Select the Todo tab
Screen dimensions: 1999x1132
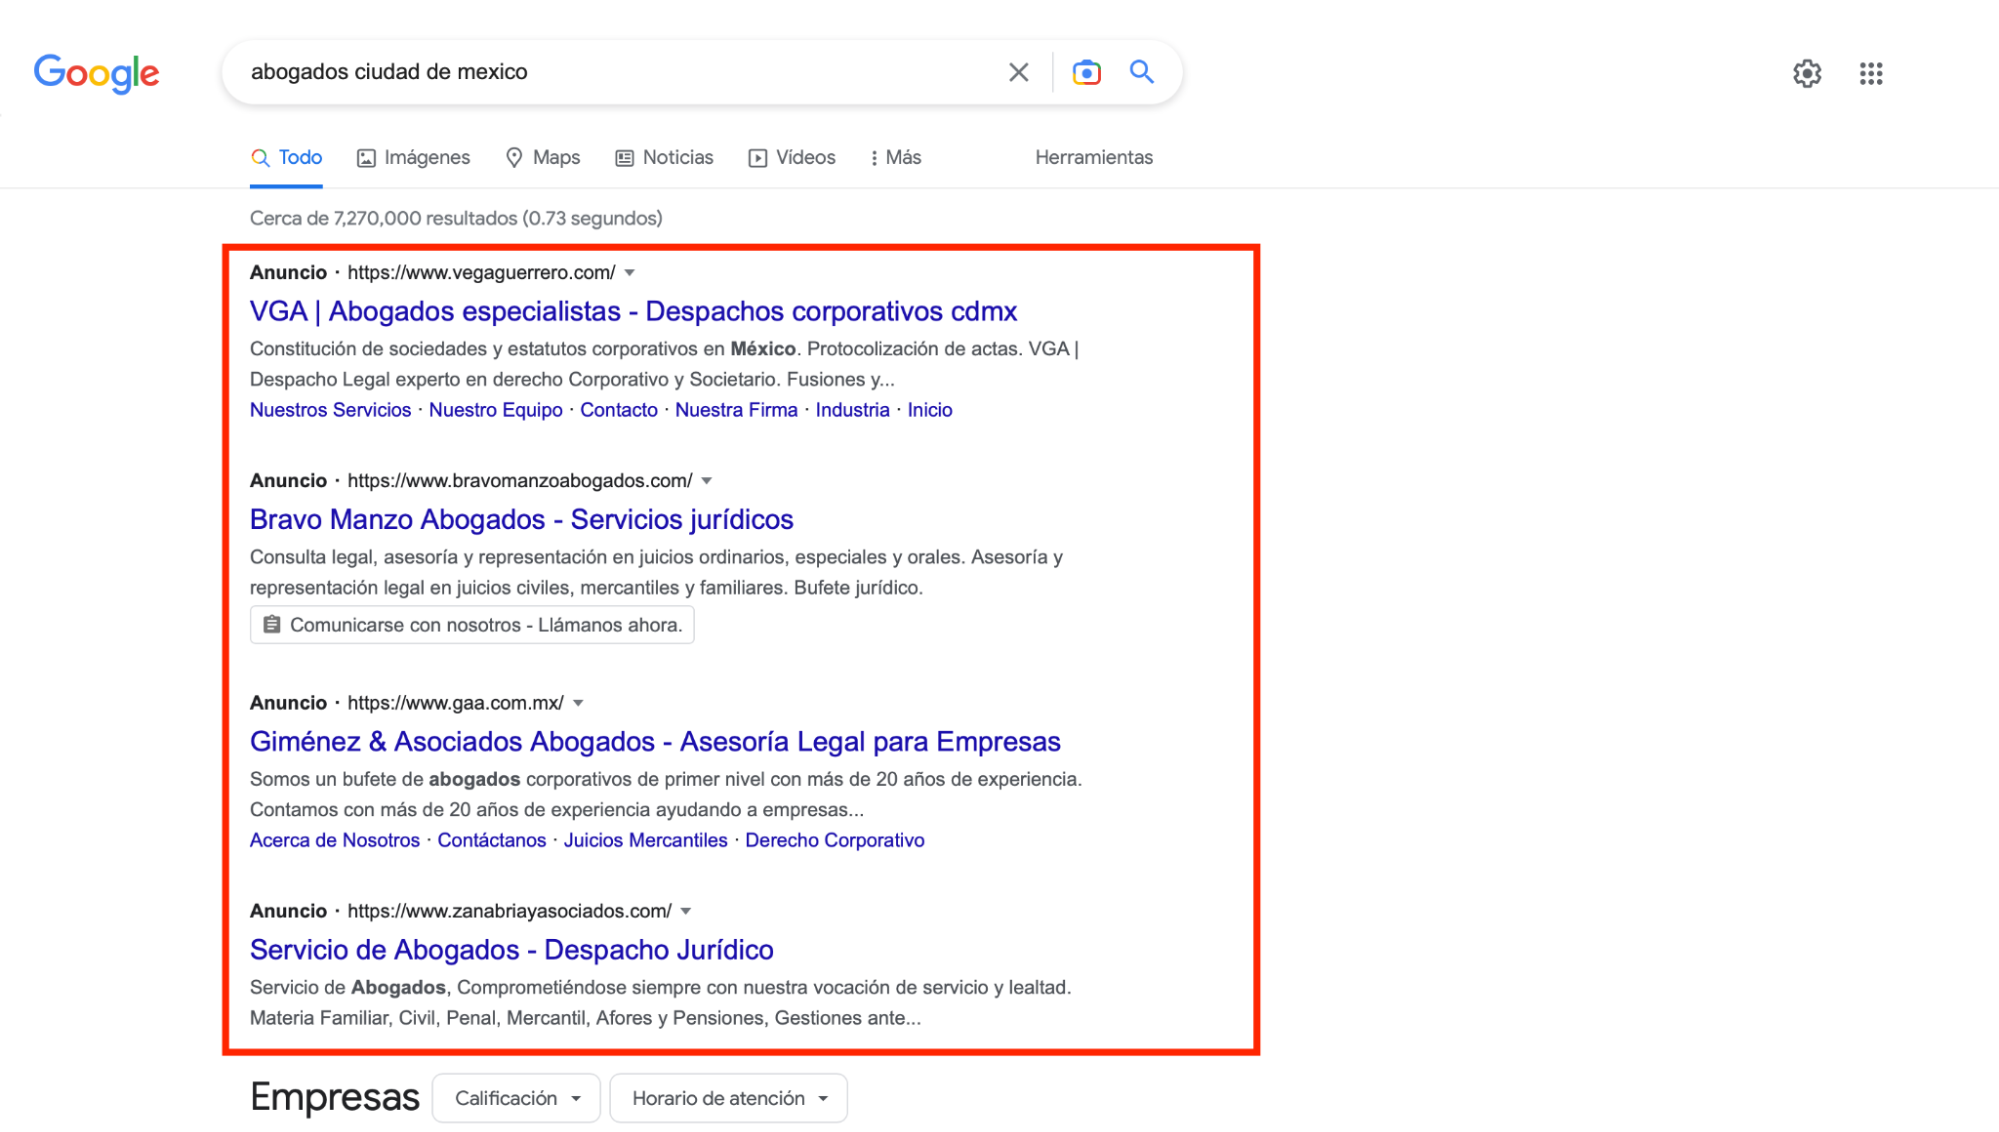[x=286, y=158]
